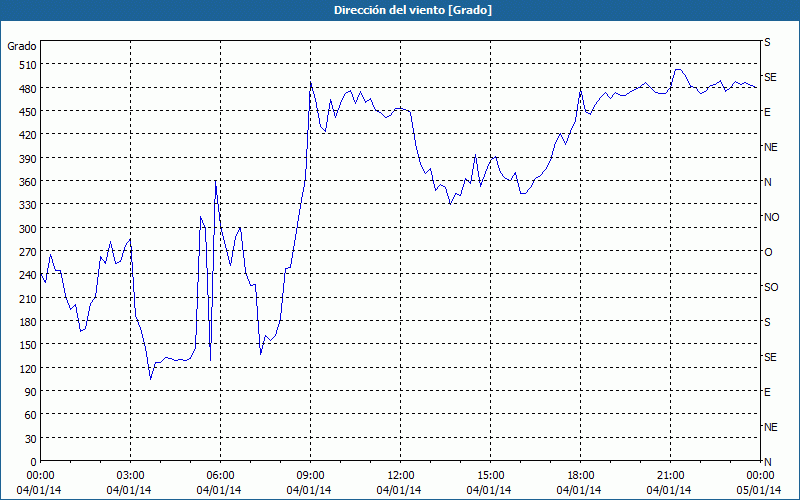
Task: Select the 04/01/14 date under 18:00
Action: tap(579, 490)
